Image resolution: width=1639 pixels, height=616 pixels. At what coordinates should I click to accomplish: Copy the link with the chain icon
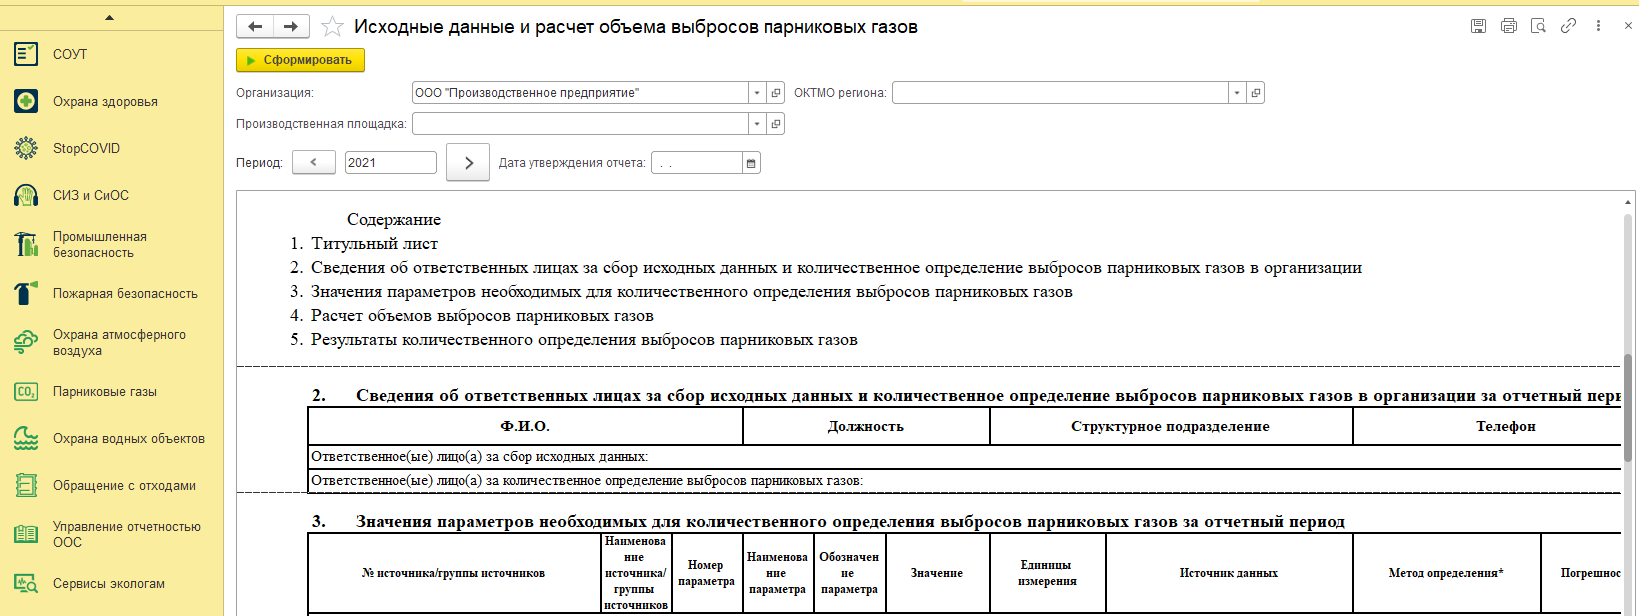pyautogui.click(x=1568, y=26)
